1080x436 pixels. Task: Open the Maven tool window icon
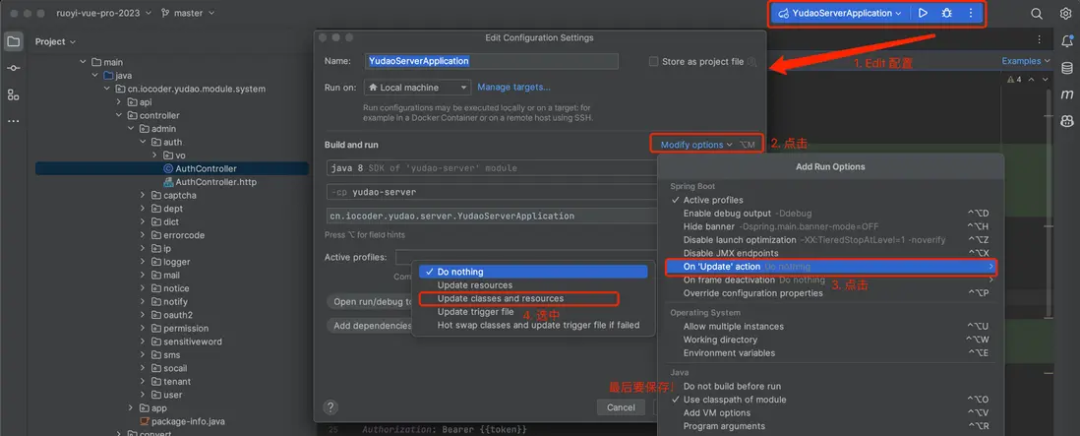[1067, 94]
